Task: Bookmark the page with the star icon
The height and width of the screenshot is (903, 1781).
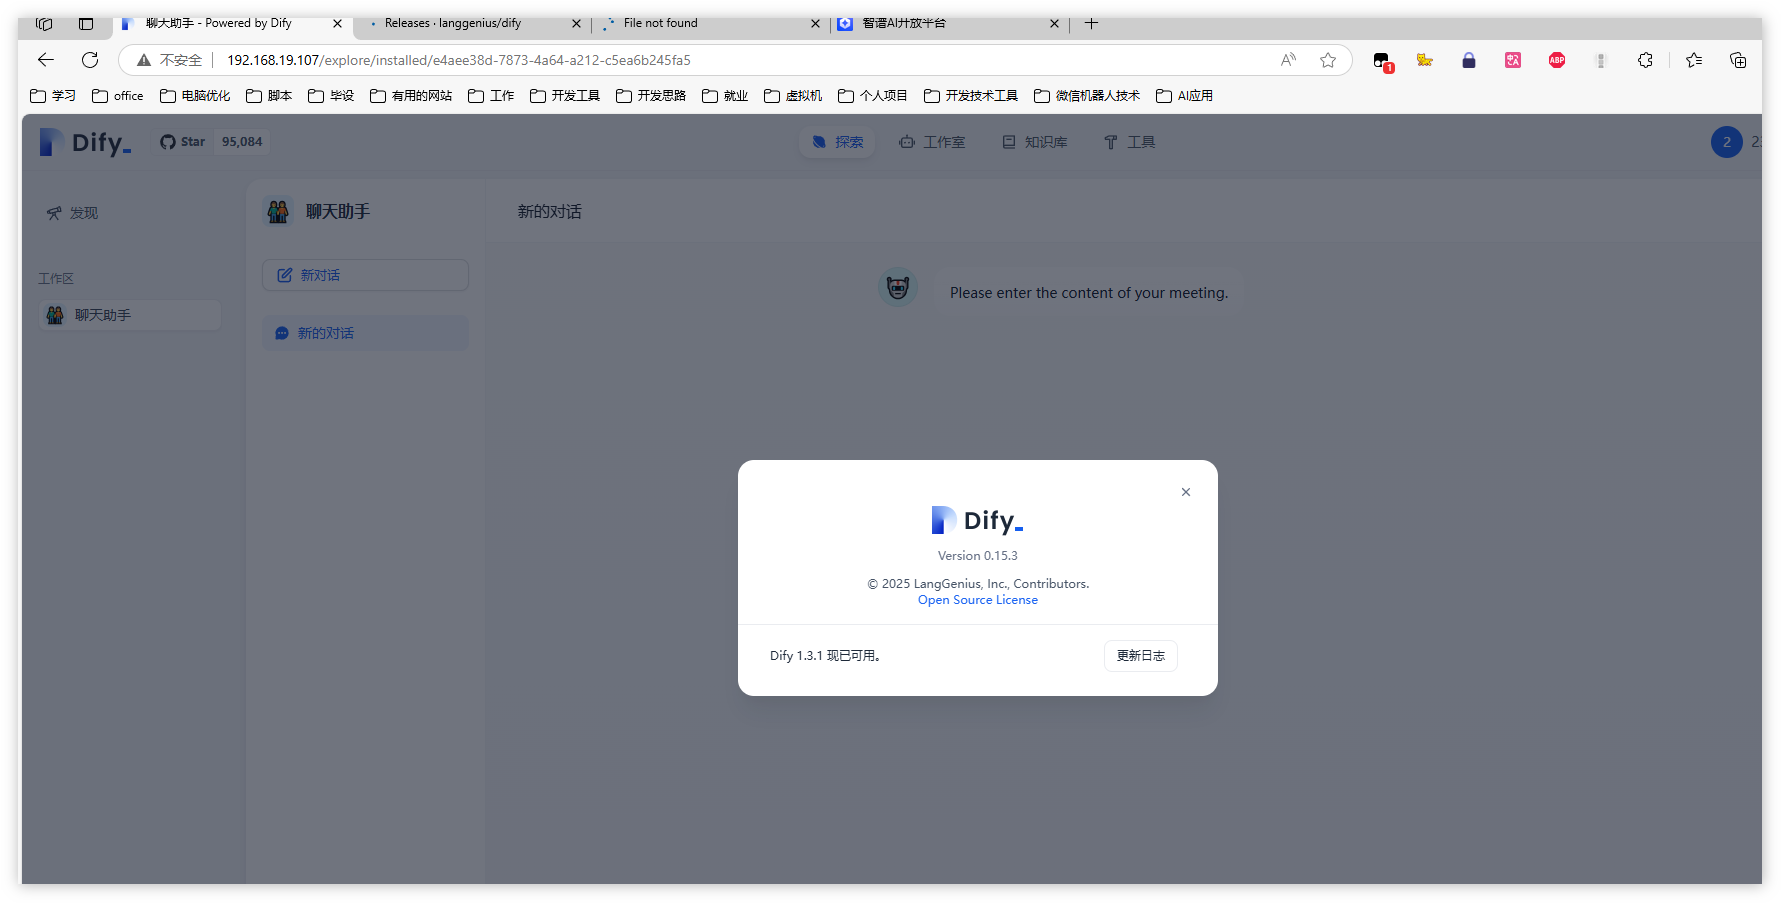Action: tap(1328, 60)
